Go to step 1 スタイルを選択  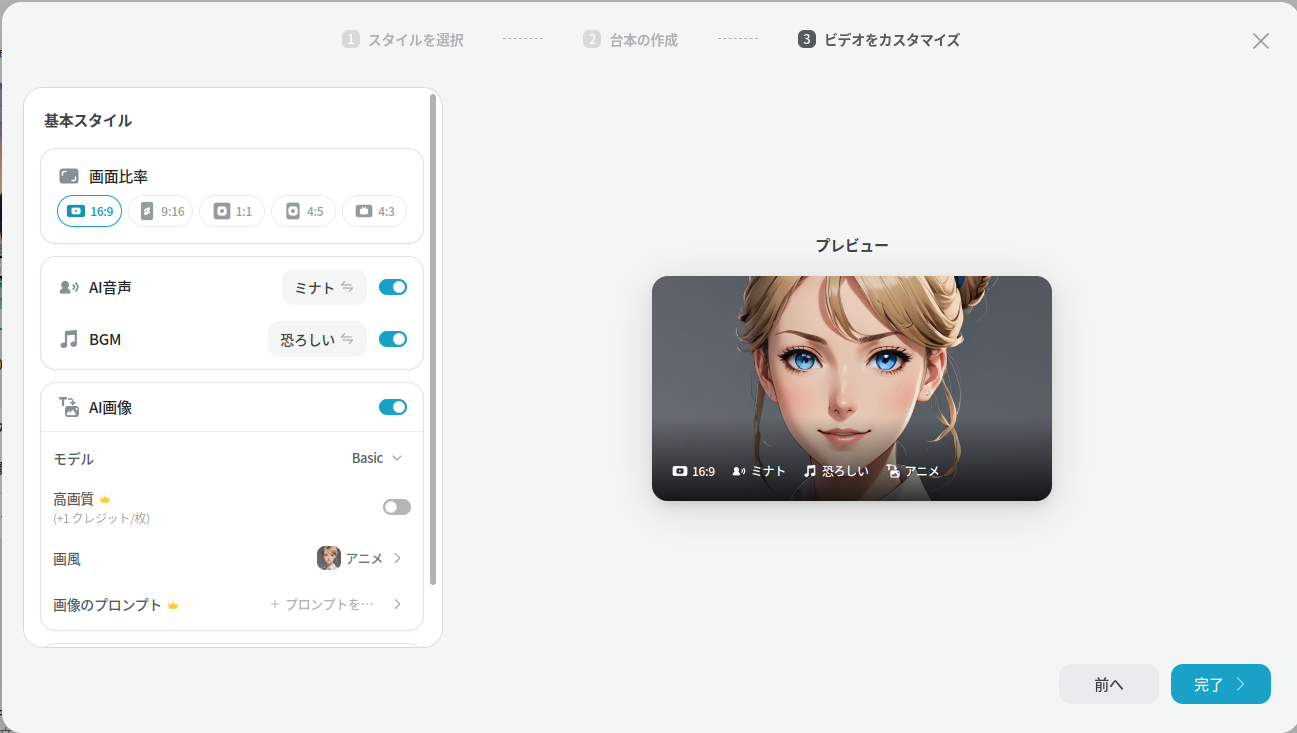coord(403,40)
